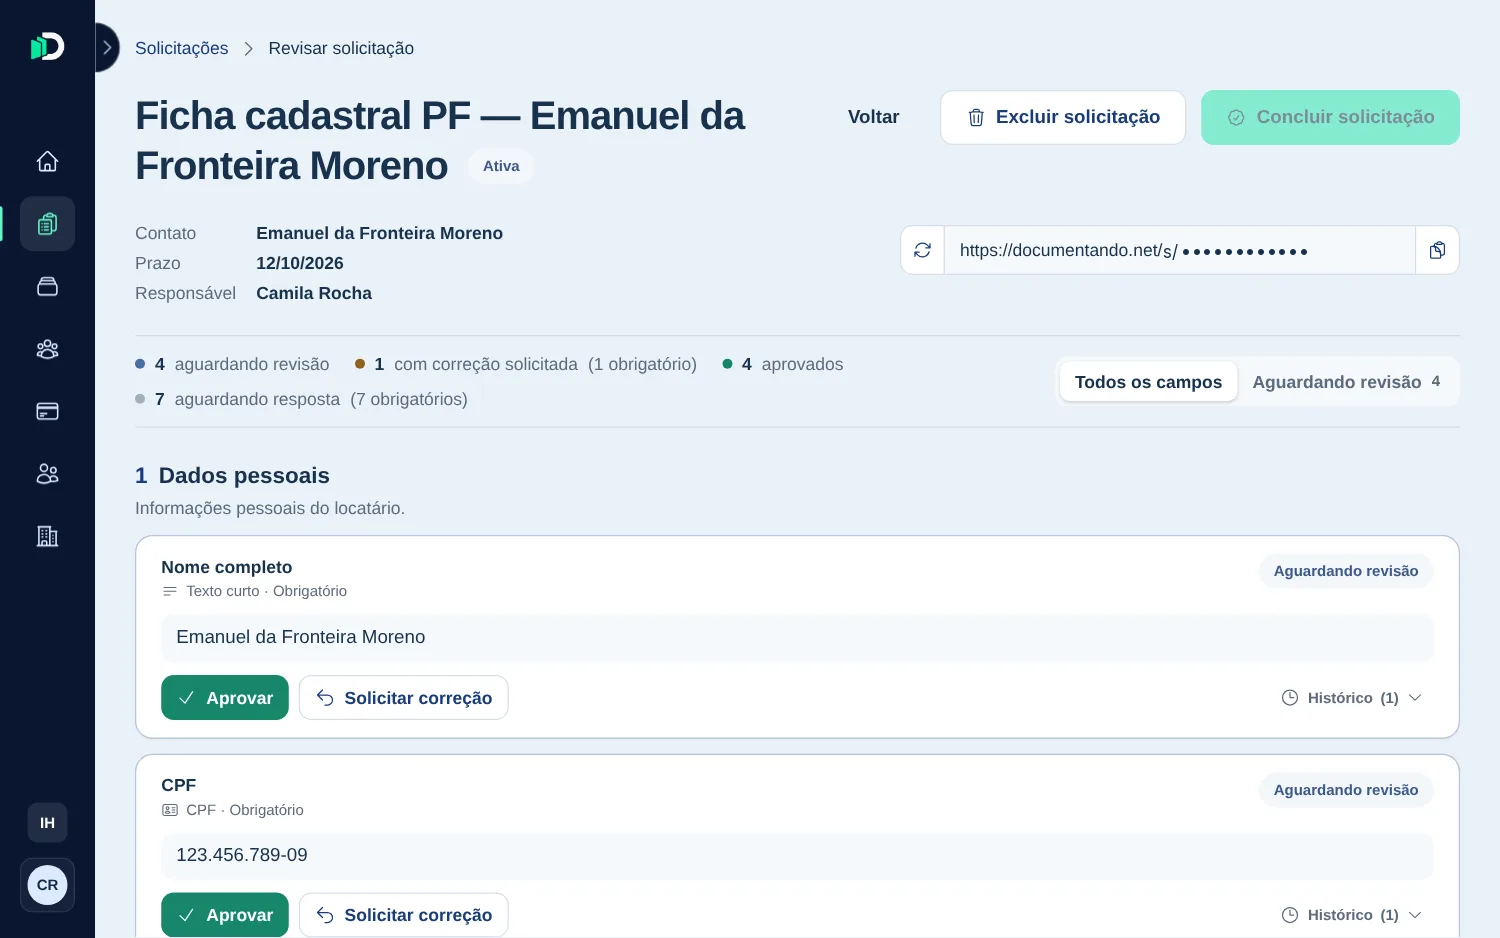The height and width of the screenshot is (938, 1500).
Task: Click the deadline 12/10/2026
Action: (x=300, y=263)
